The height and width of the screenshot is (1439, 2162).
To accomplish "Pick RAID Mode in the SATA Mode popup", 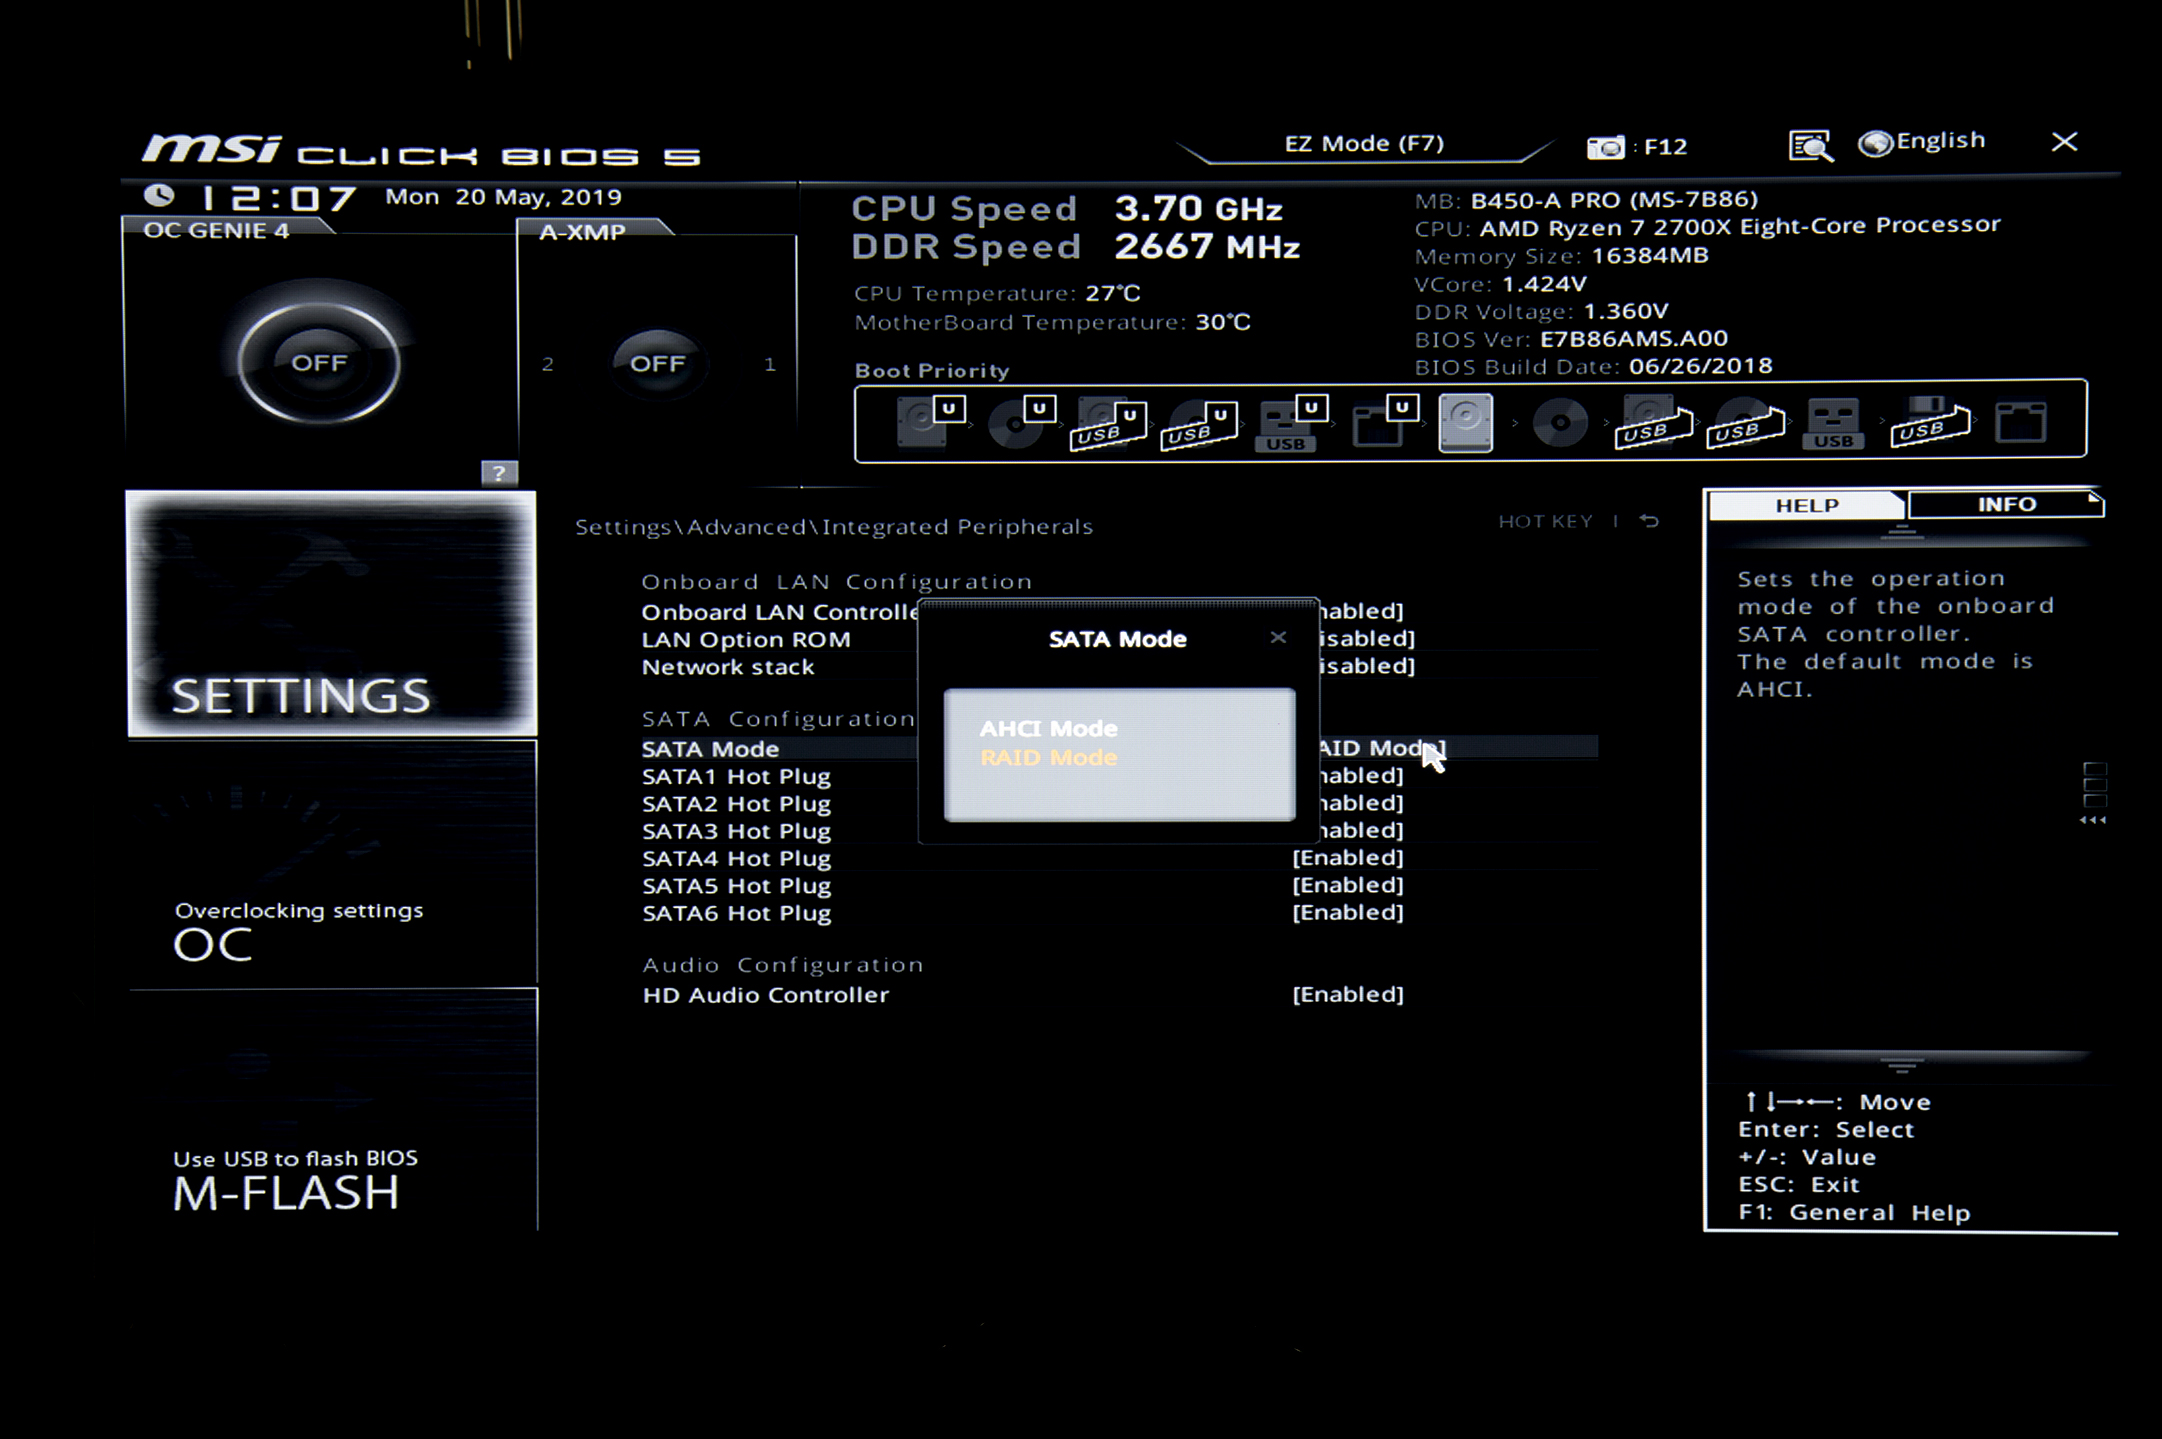I will coord(1048,757).
